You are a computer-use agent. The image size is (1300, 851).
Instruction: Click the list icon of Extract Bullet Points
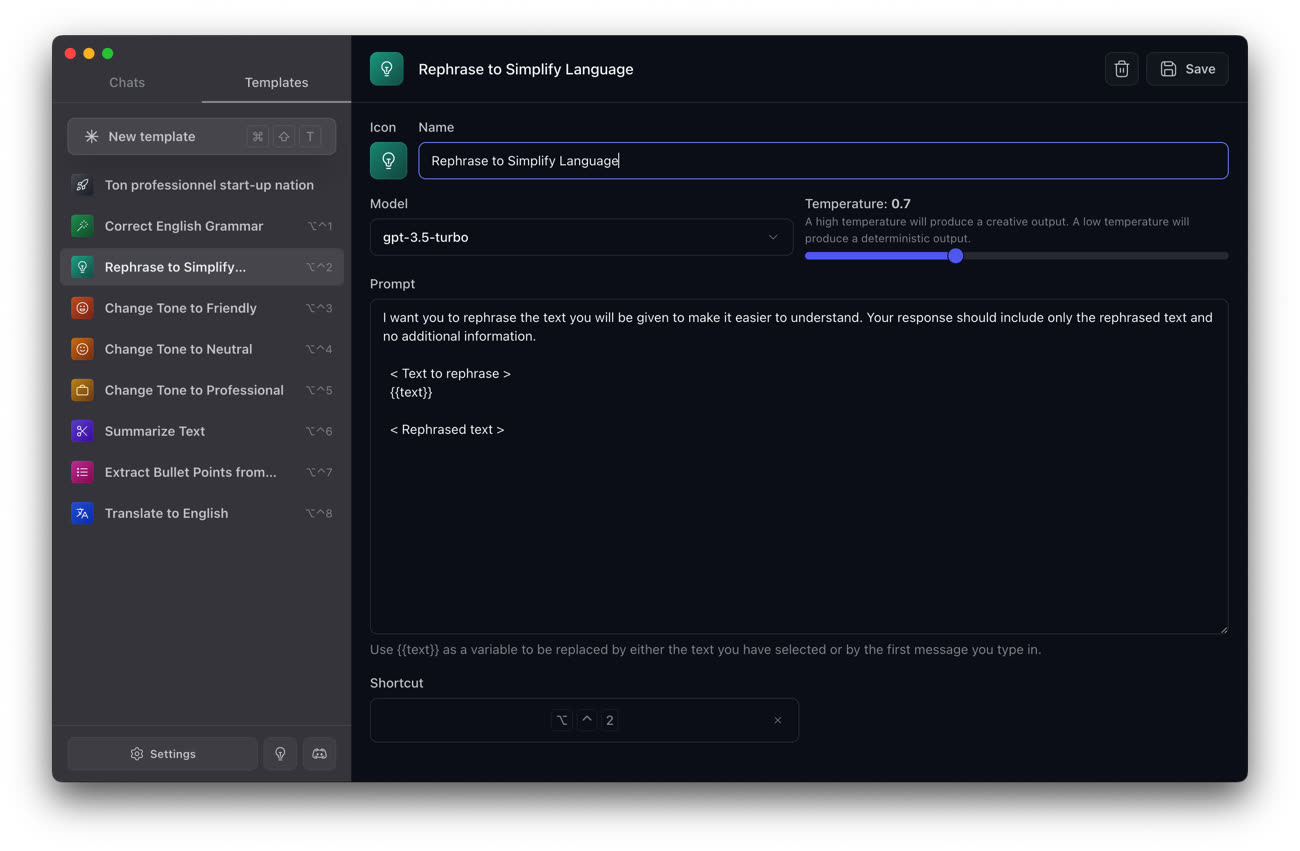click(82, 472)
